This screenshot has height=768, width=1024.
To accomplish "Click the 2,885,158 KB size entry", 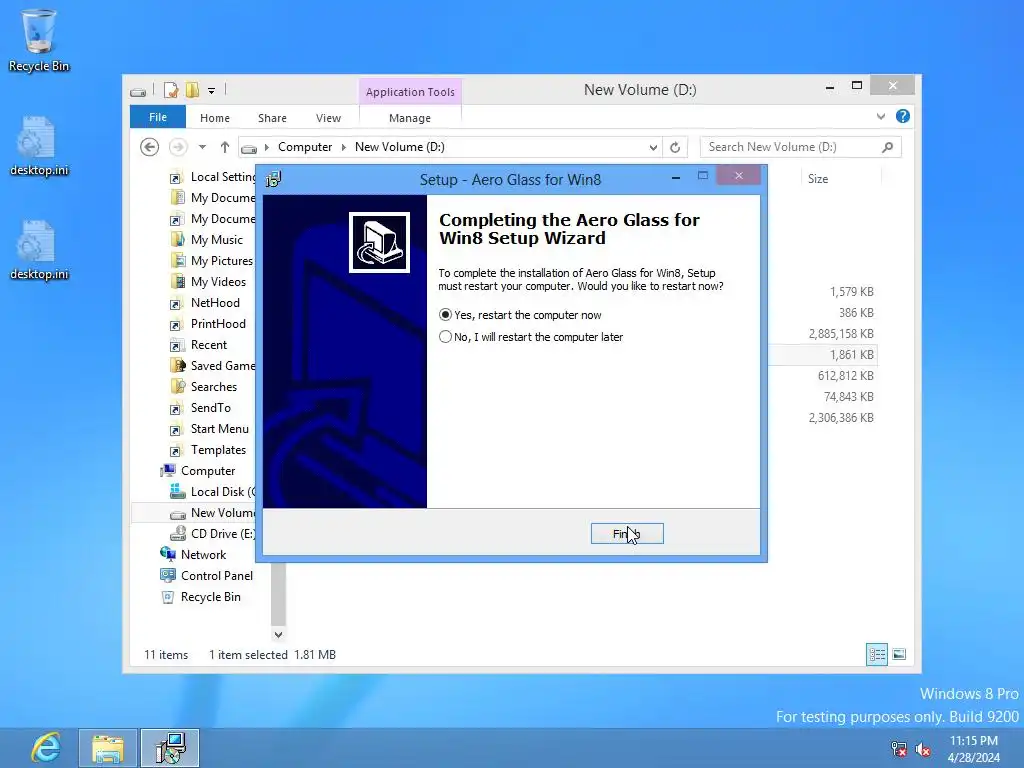I will pyautogui.click(x=841, y=334).
